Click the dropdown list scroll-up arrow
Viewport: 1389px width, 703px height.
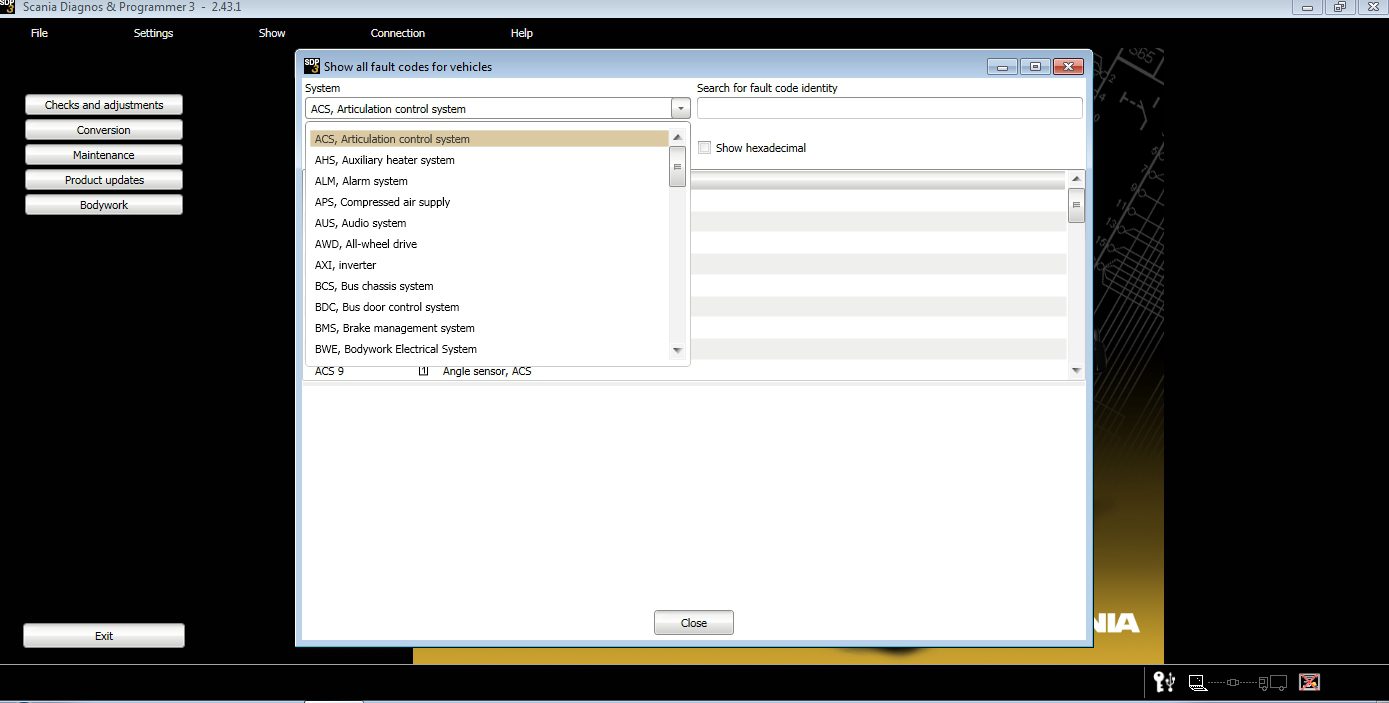click(677, 138)
